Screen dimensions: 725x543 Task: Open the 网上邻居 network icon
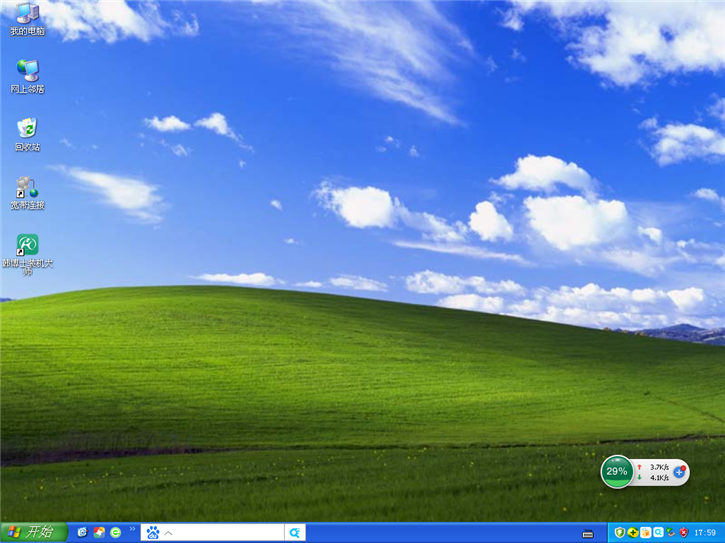pos(27,71)
